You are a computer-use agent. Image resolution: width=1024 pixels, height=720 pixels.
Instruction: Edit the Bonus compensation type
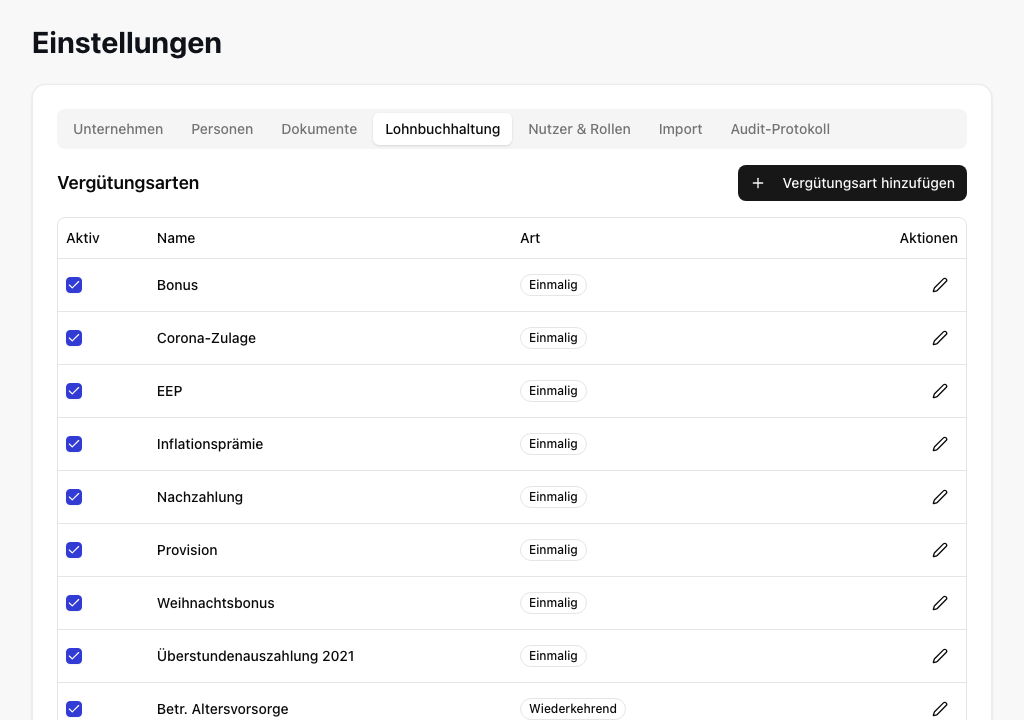(940, 285)
